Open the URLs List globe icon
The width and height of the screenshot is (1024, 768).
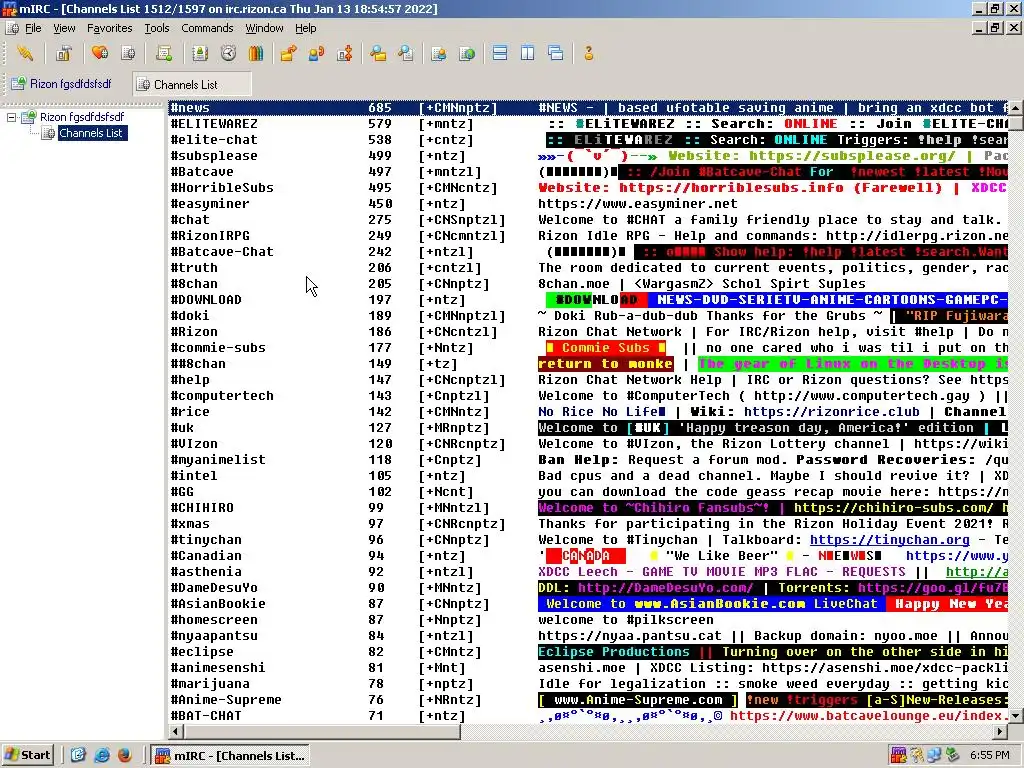point(466,53)
